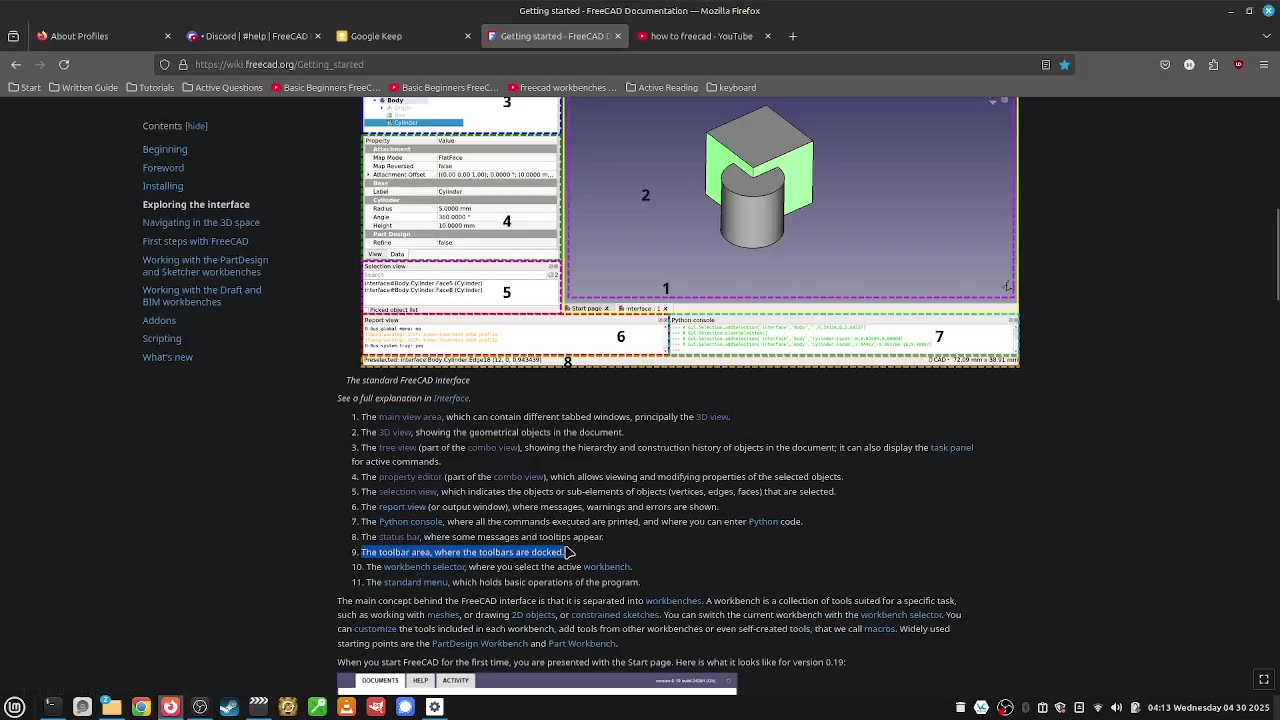Screen dimensions: 1280x720
Task: Open the Start bookmarks folder
Action: tap(26, 87)
